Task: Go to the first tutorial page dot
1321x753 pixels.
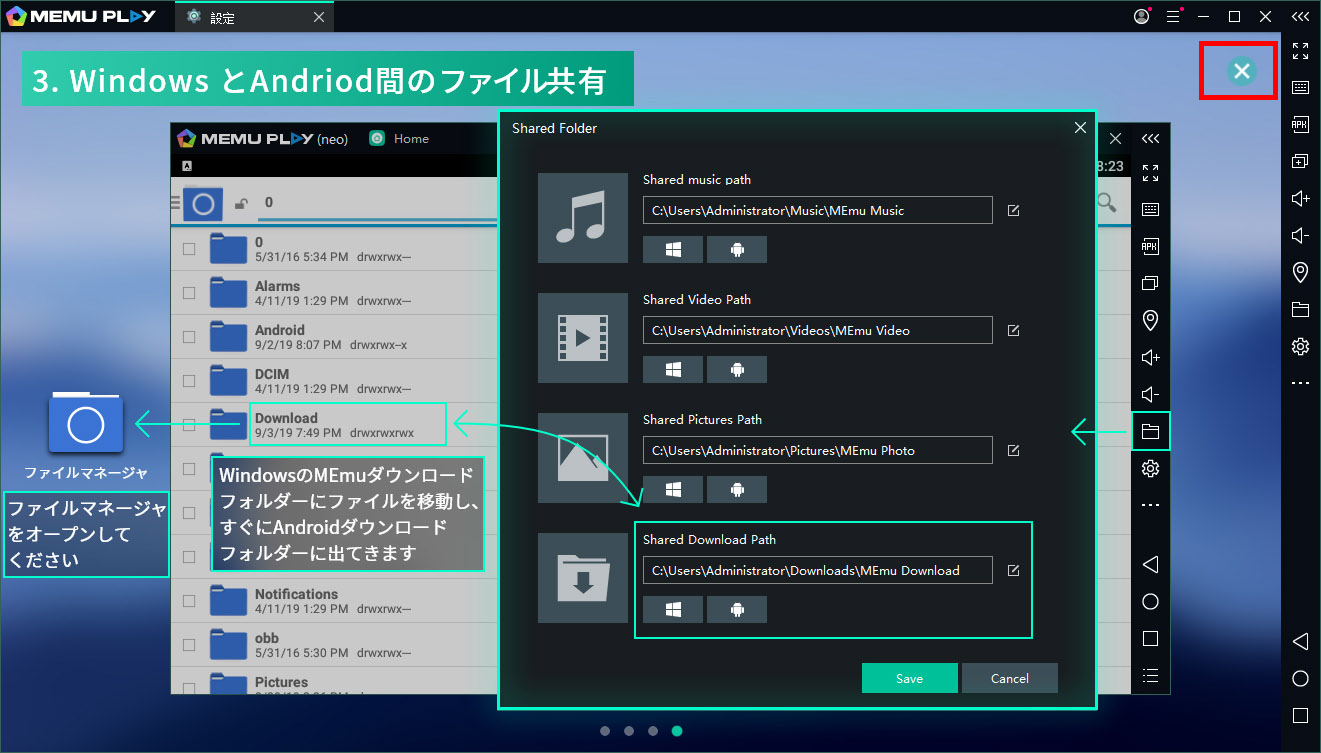Action: [605, 731]
